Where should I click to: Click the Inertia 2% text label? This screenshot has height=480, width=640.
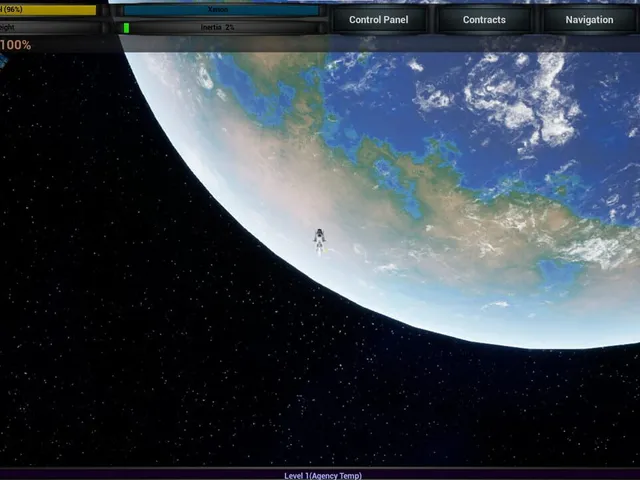pos(217,27)
